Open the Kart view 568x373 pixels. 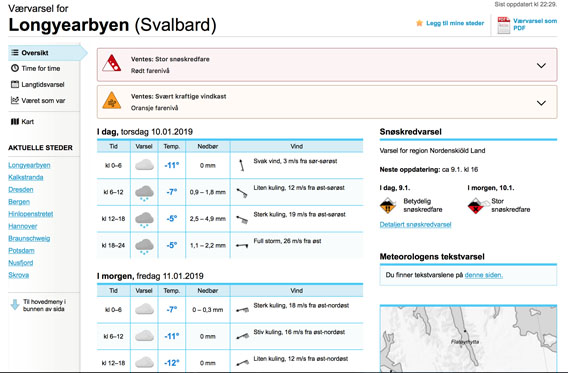[28, 122]
